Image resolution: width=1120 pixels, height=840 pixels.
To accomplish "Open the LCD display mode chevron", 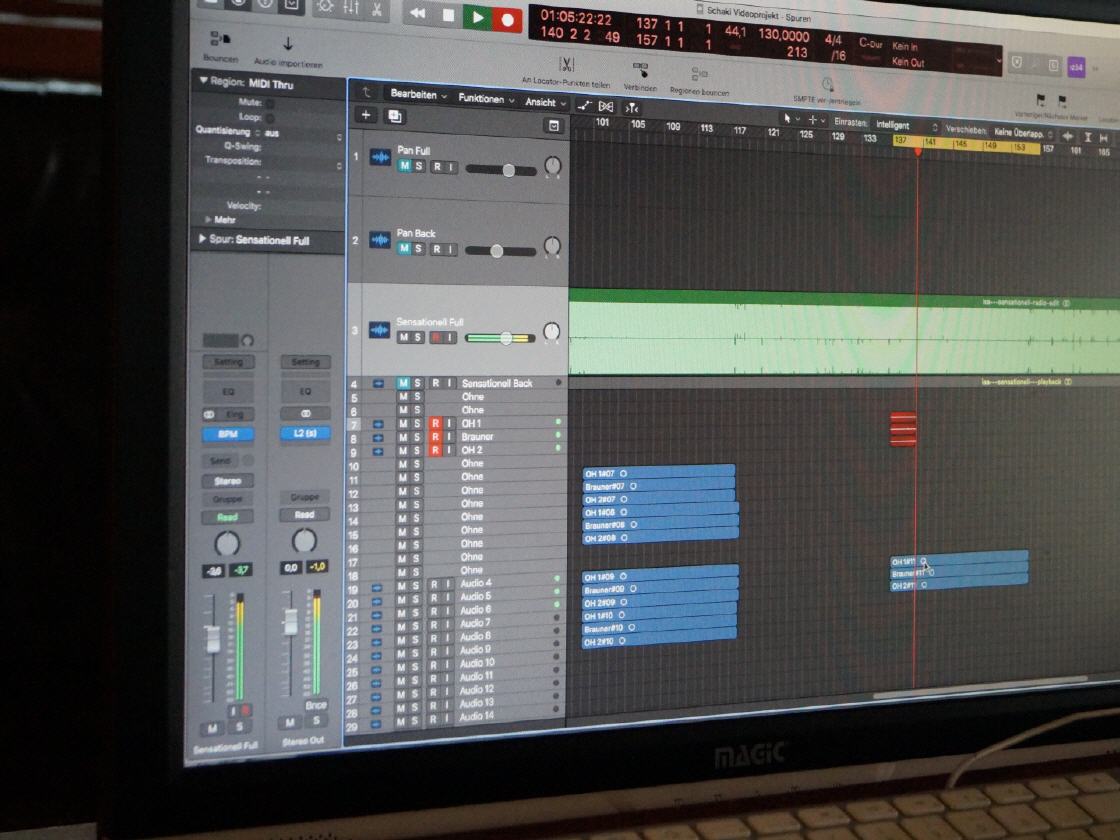I will 999,61.
